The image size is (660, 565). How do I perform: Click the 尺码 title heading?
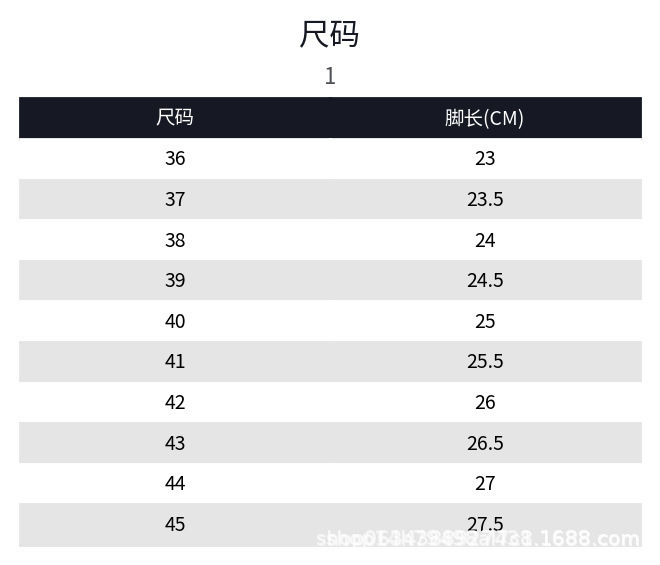(329, 34)
